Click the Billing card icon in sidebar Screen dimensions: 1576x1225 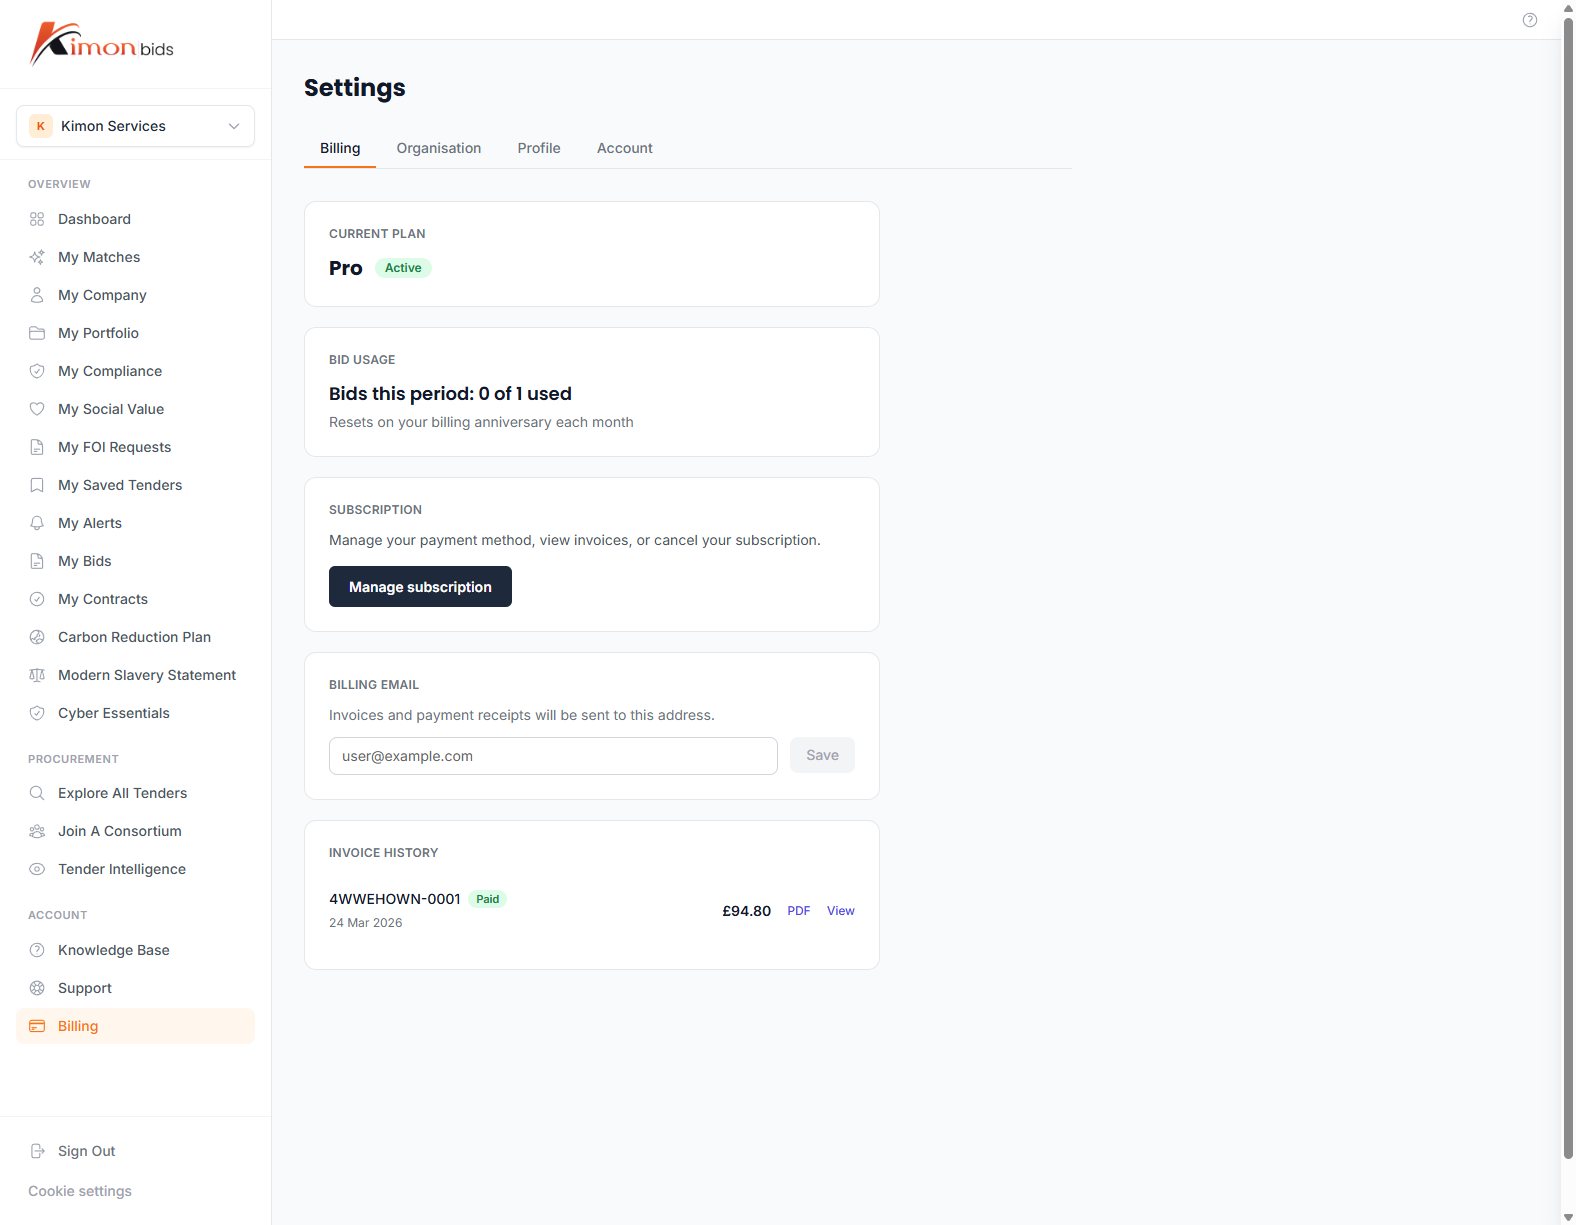37,1026
